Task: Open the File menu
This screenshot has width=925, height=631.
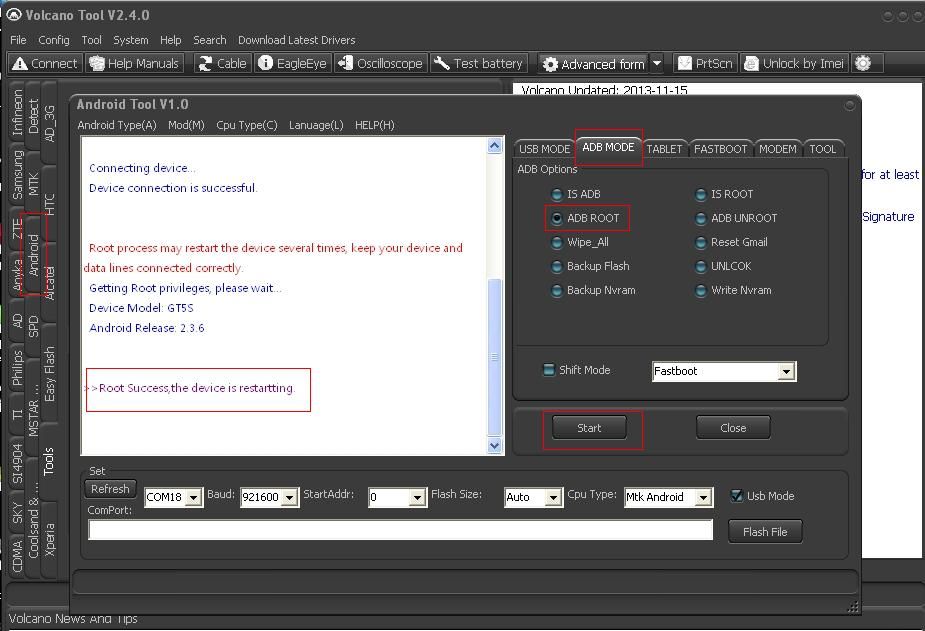Action: pos(18,40)
